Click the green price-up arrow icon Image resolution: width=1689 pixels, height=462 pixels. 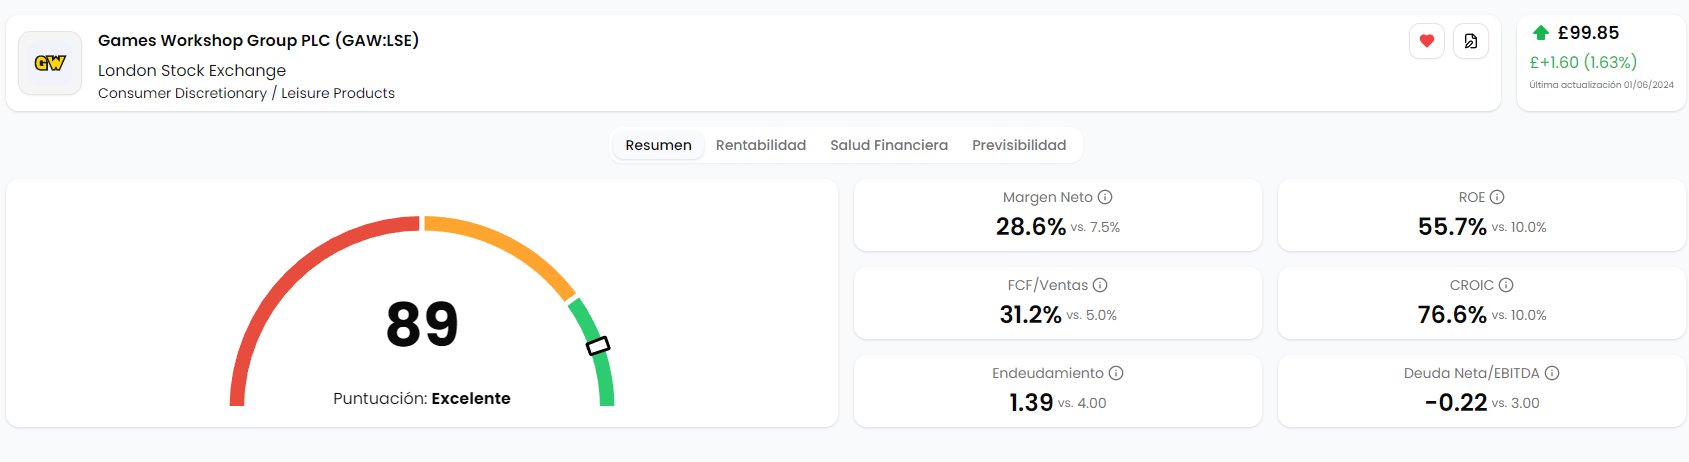(1541, 33)
